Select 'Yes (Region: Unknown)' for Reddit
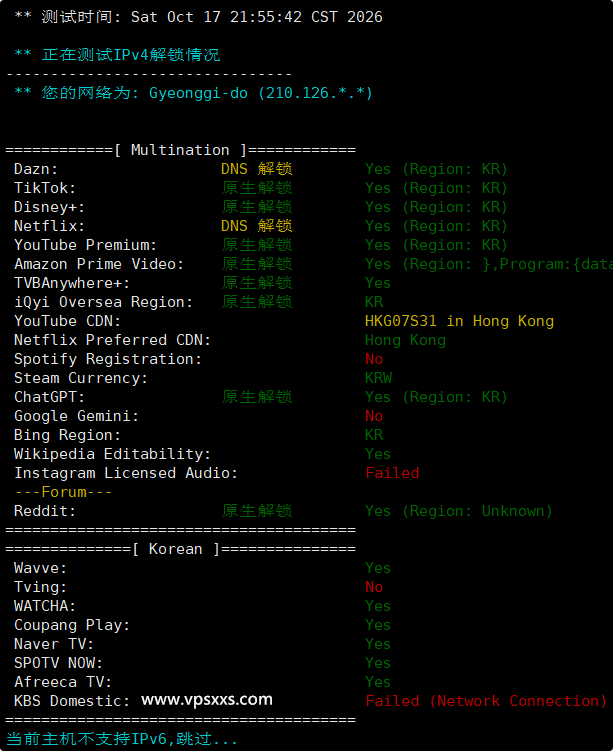The image size is (613, 751). pyautogui.click(x=458, y=511)
